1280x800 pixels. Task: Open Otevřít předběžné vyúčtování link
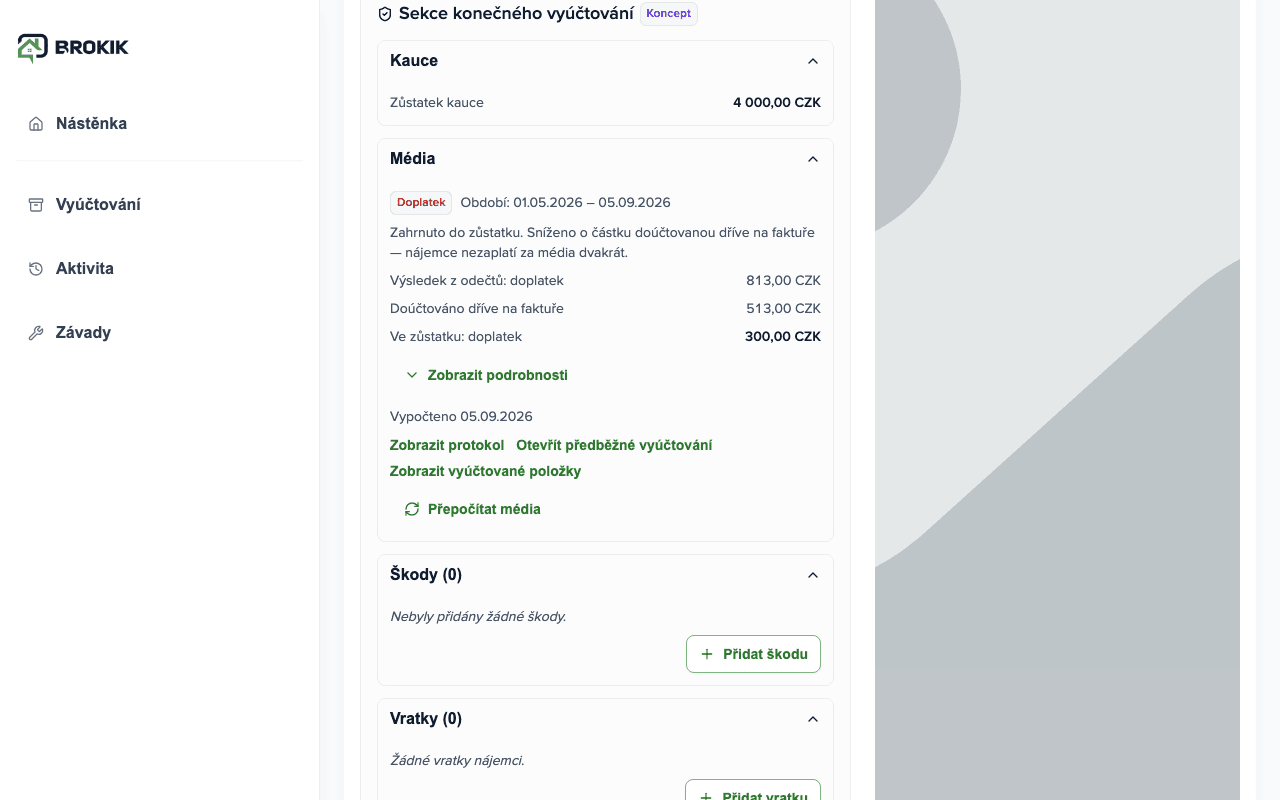[x=614, y=445]
